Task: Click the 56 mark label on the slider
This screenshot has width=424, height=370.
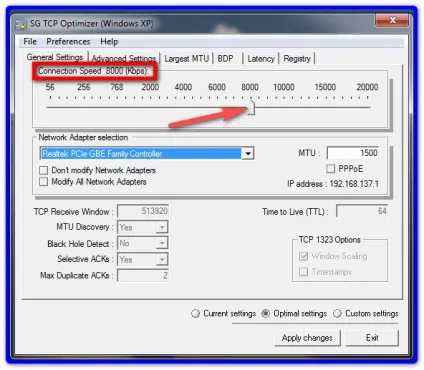Action: (50, 87)
